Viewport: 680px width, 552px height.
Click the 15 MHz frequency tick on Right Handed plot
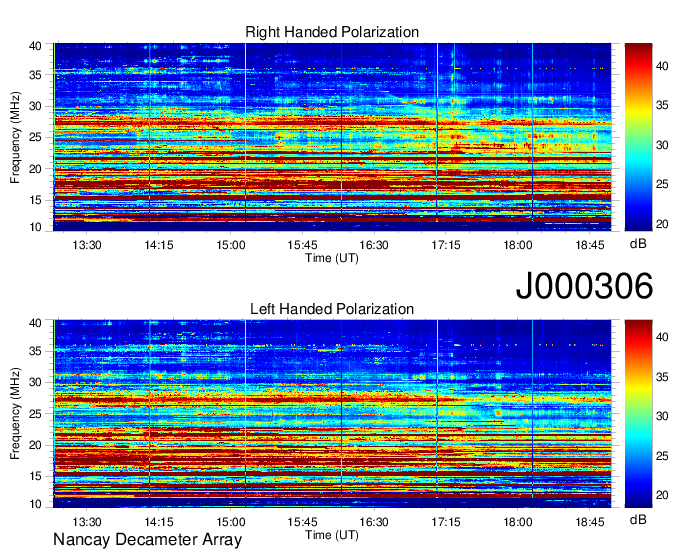(x=35, y=200)
